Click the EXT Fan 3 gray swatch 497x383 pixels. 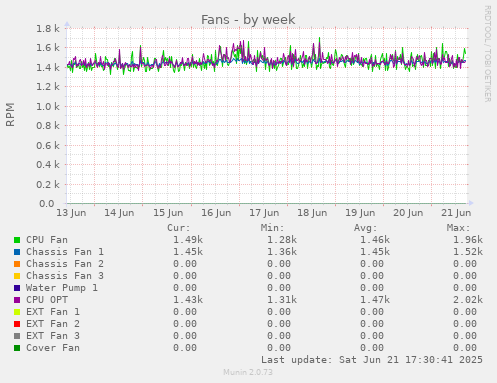point(17,336)
